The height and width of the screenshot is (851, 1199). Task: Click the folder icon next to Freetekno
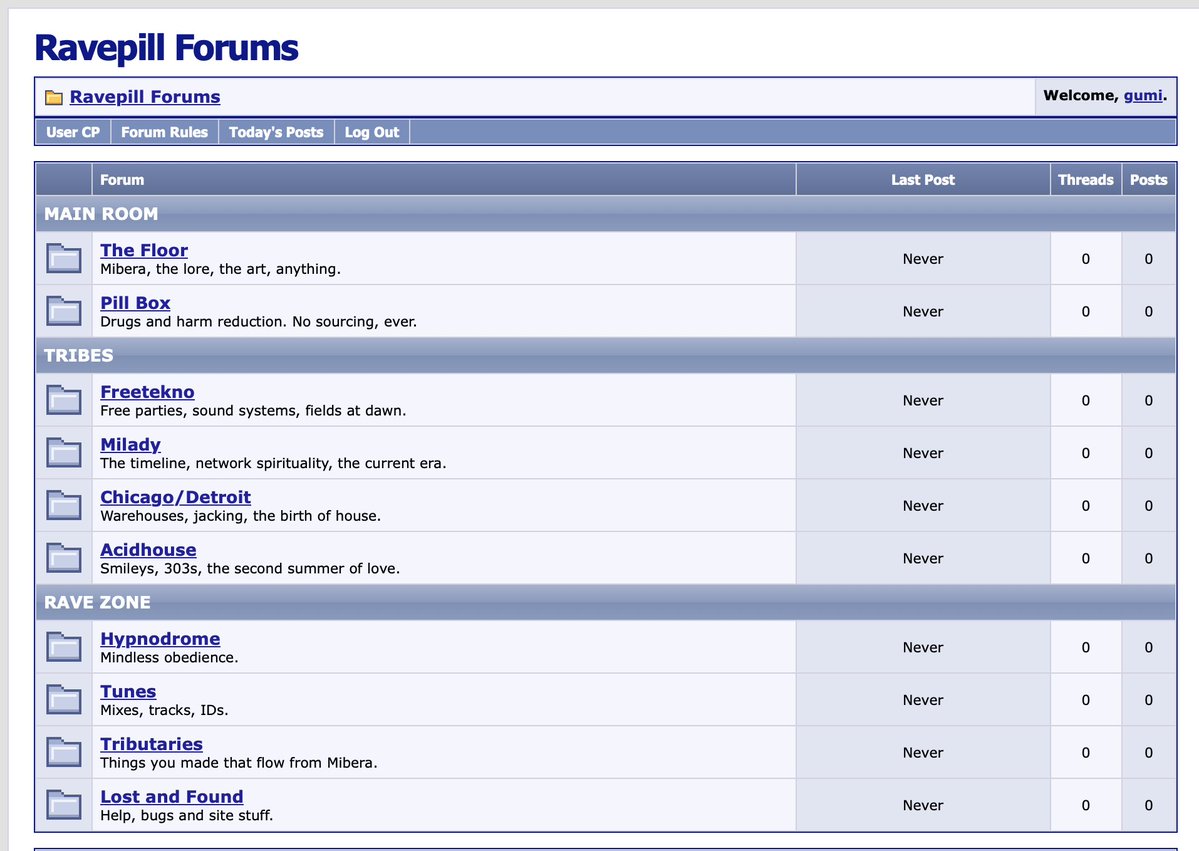63,400
